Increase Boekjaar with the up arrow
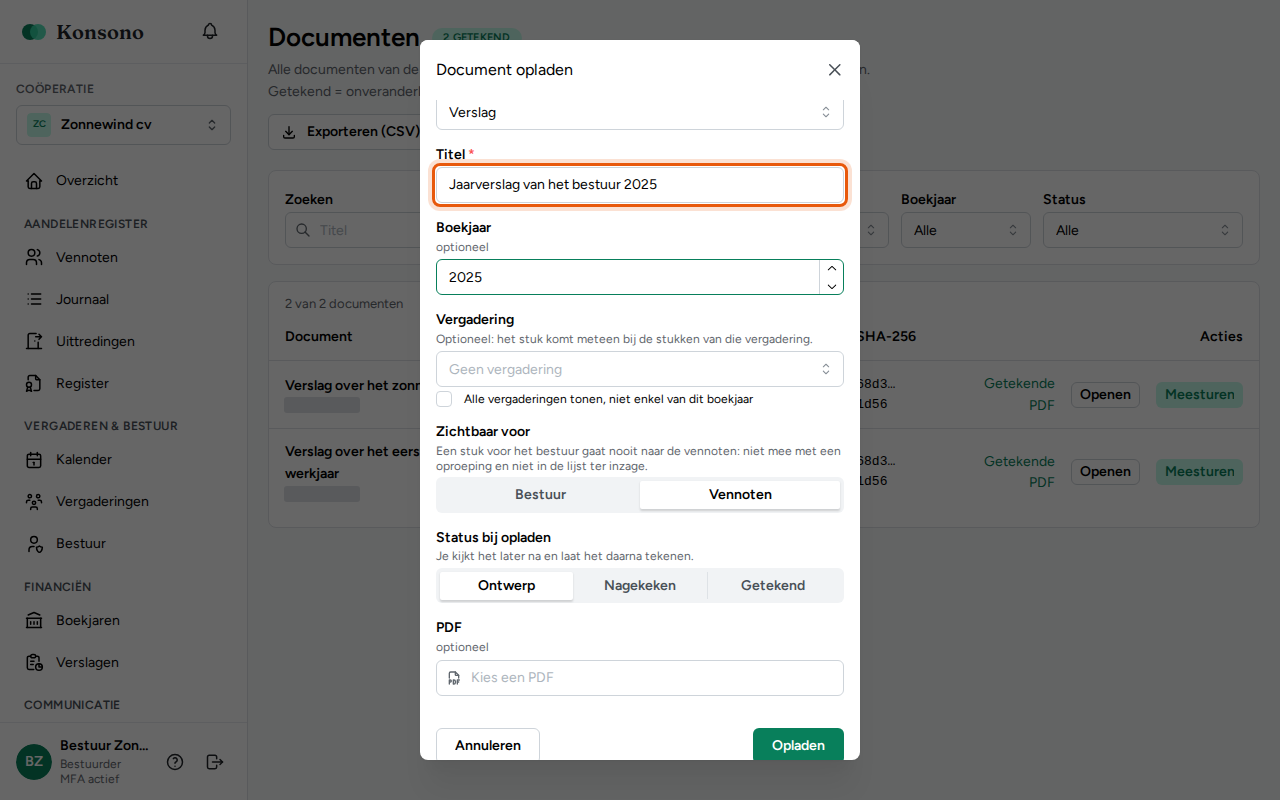 click(x=831, y=268)
